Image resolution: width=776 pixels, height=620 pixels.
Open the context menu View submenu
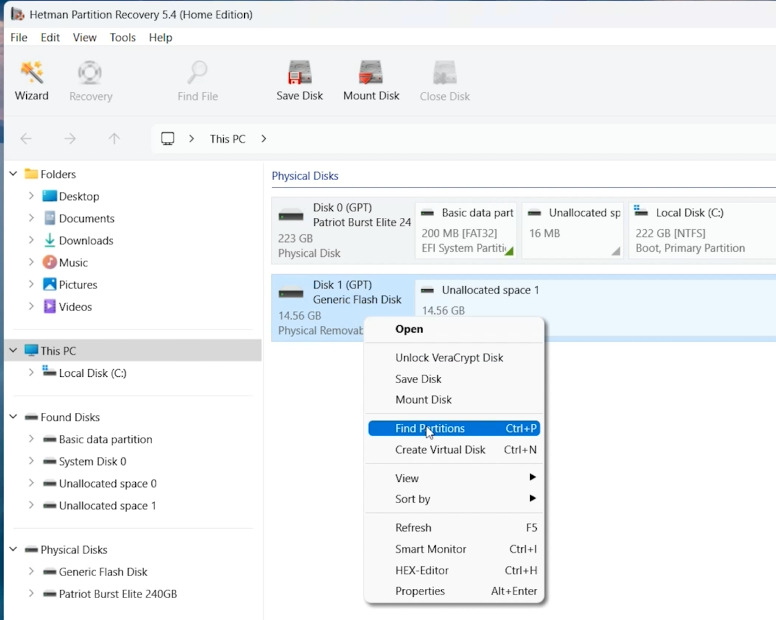(x=454, y=478)
